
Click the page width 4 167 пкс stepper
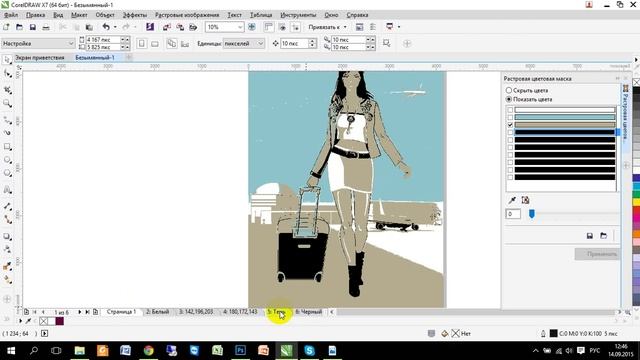click(125, 40)
